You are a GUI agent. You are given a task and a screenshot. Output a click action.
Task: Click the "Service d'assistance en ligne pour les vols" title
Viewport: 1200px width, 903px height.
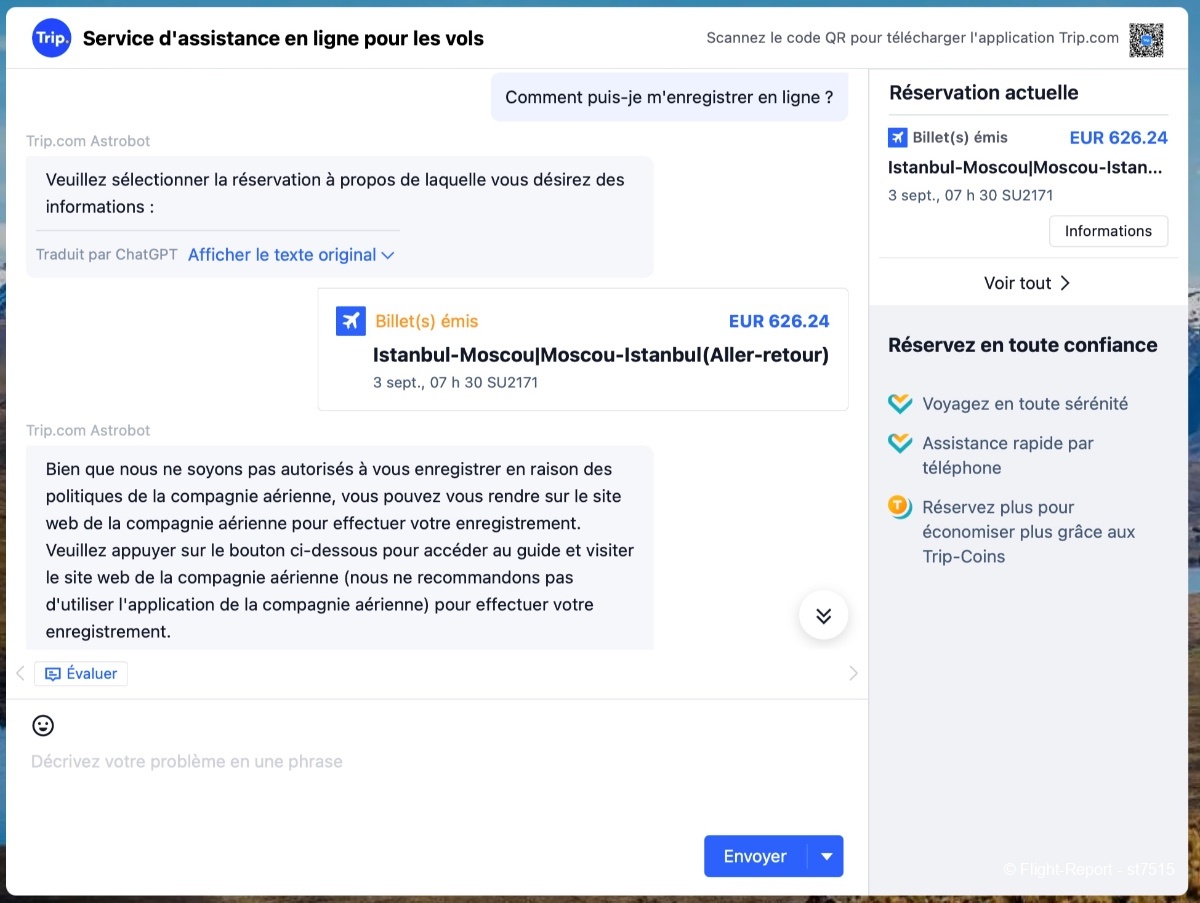283,39
